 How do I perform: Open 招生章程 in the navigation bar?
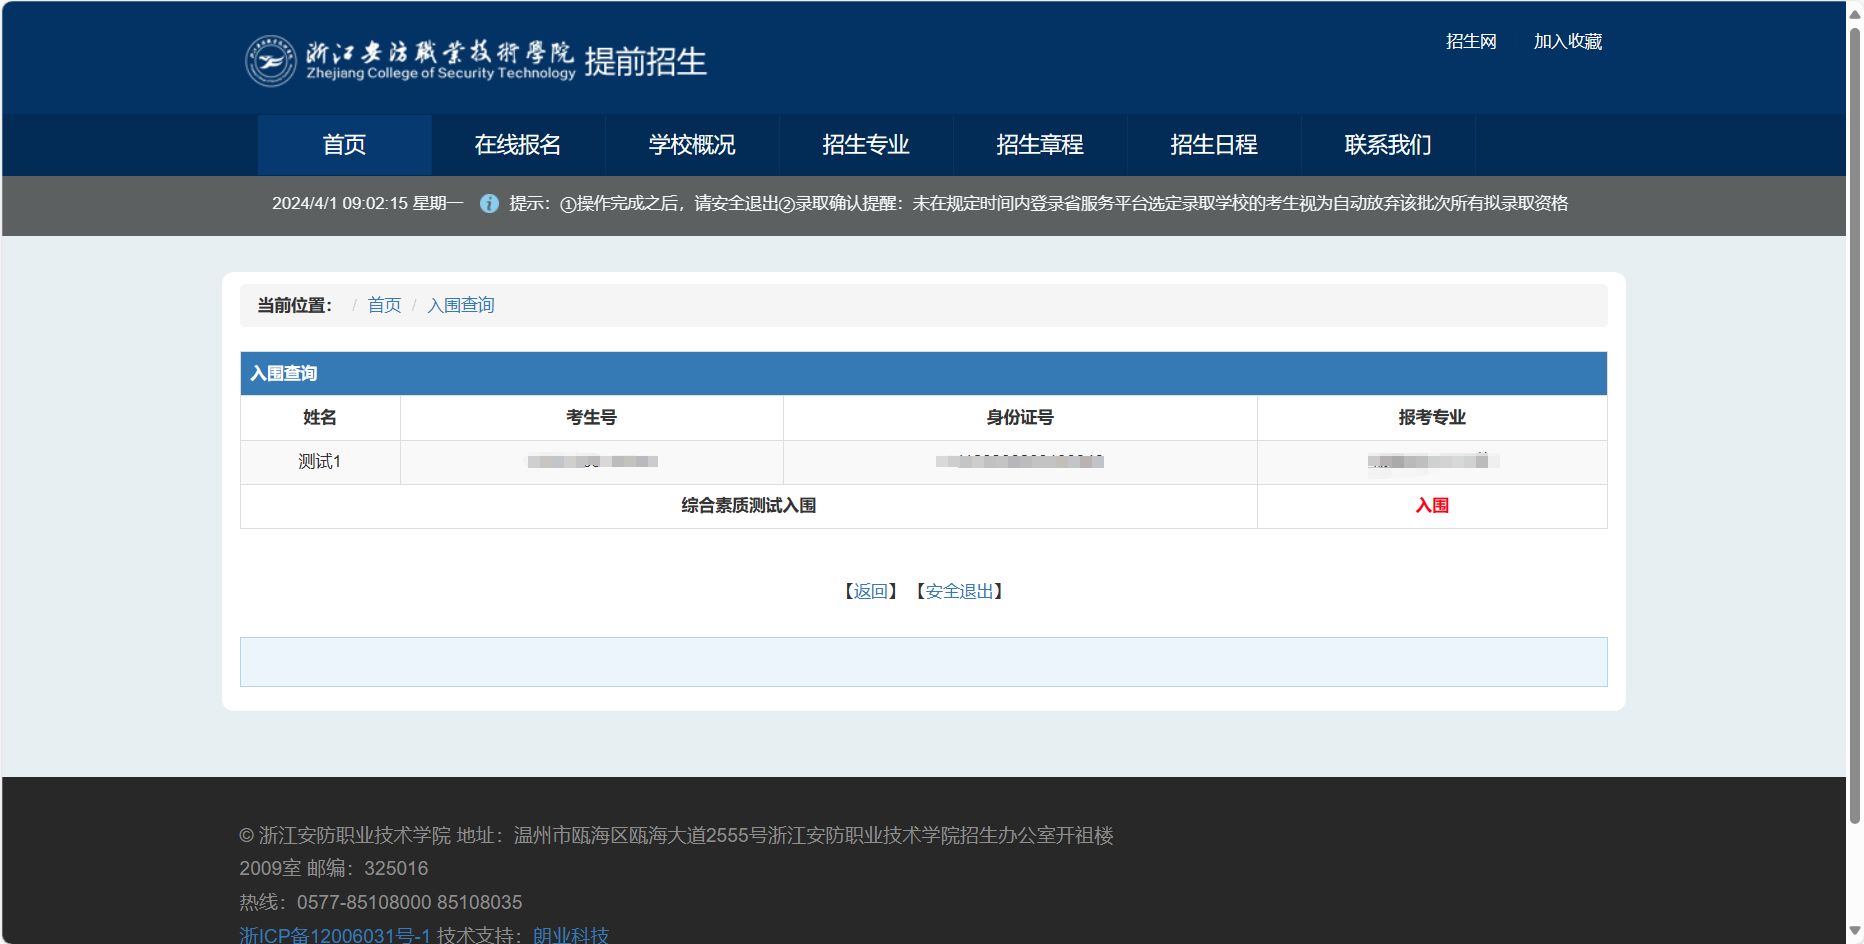[x=1040, y=145]
